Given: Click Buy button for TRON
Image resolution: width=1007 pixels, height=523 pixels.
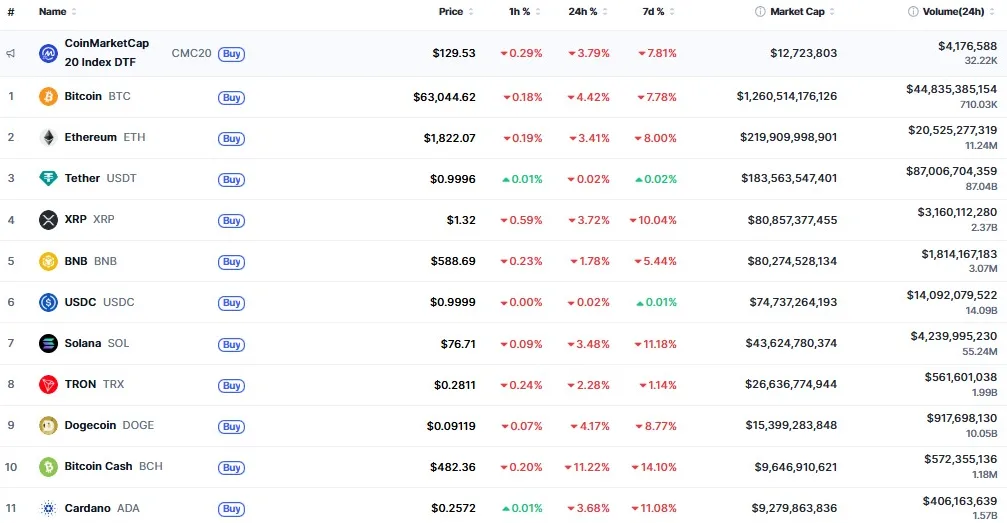Looking at the screenshot, I should pos(231,386).
